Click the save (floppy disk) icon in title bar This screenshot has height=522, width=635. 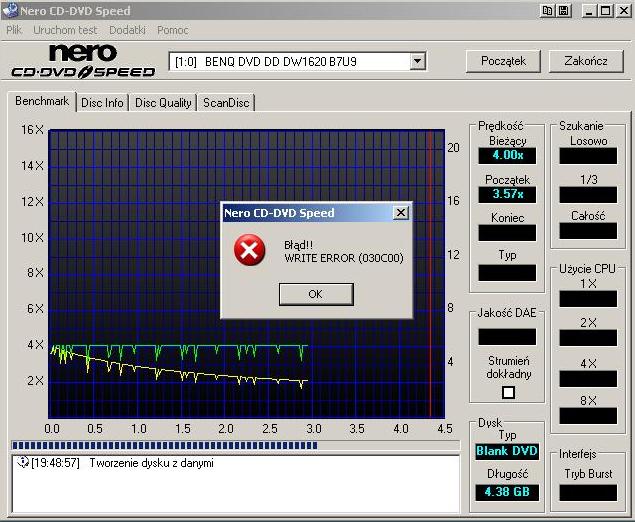[x=563, y=11]
